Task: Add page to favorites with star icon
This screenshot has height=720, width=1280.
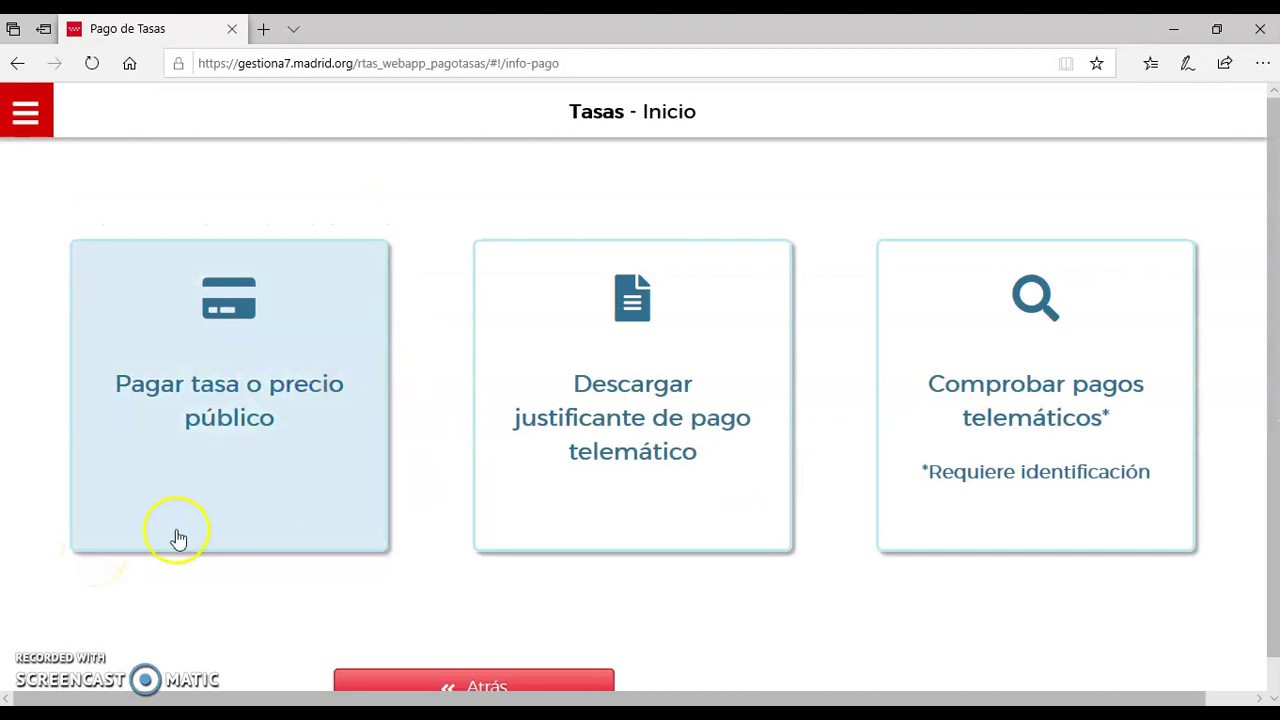Action: click(1097, 63)
